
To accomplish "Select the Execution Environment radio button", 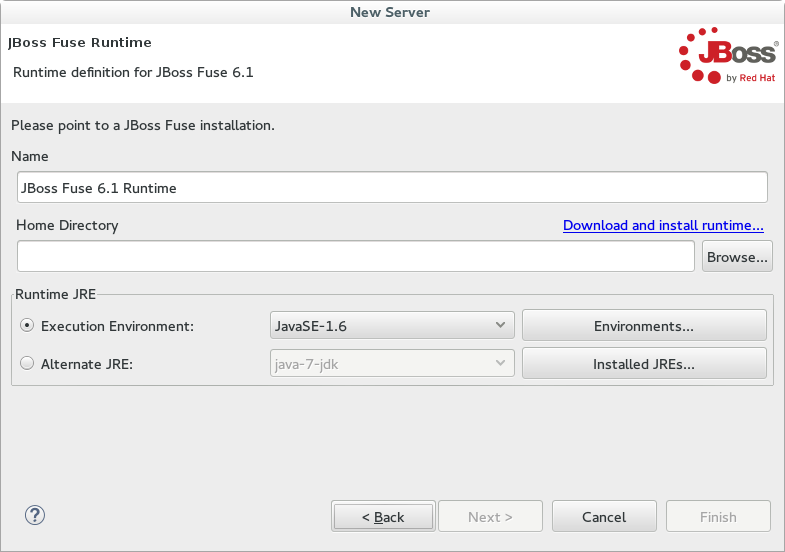I will pyautogui.click(x=27, y=326).
